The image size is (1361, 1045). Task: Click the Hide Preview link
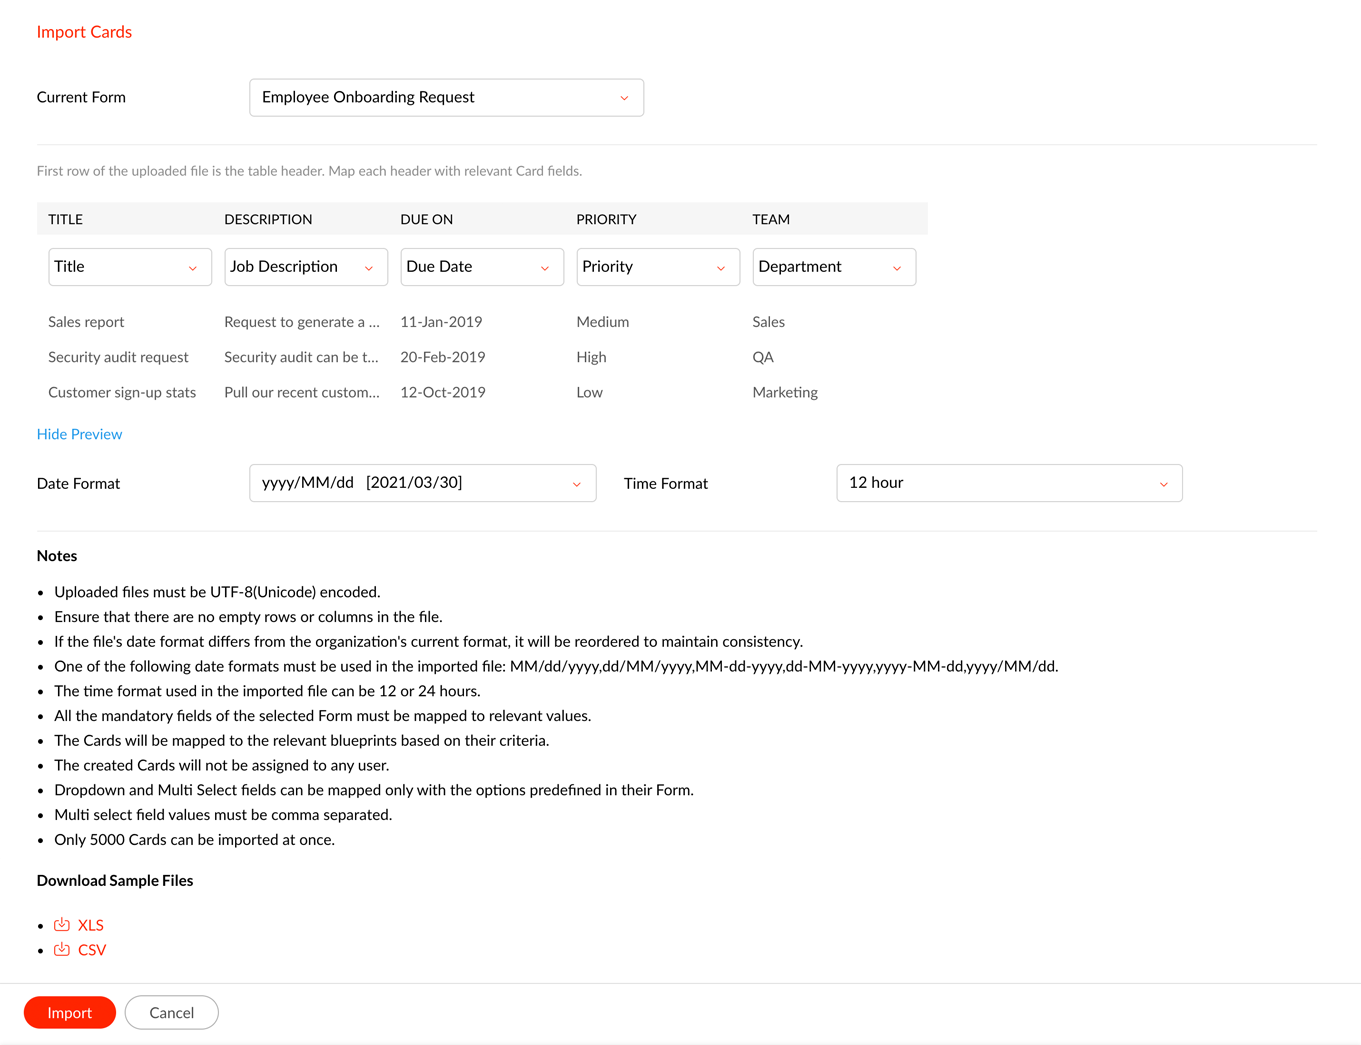79,434
